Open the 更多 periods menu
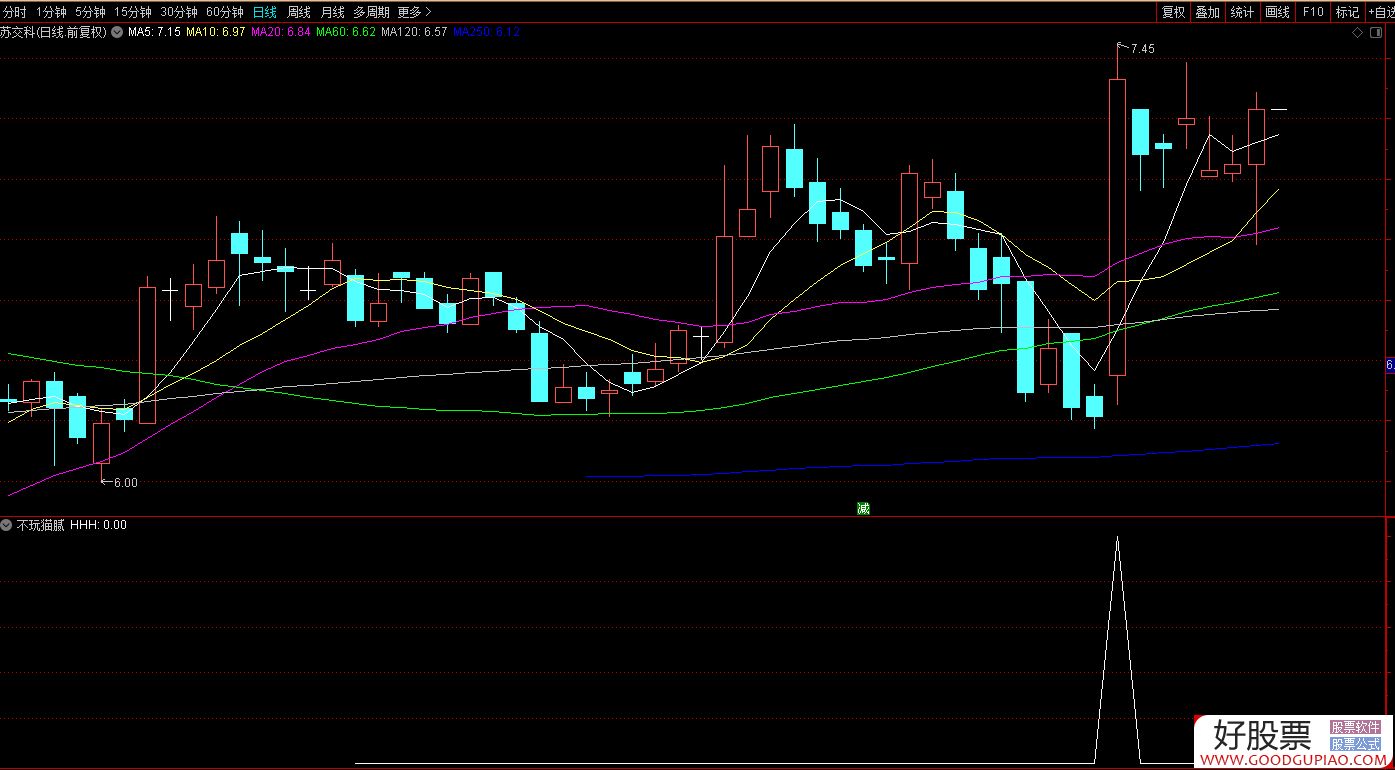The height and width of the screenshot is (770, 1395). tap(414, 12)
